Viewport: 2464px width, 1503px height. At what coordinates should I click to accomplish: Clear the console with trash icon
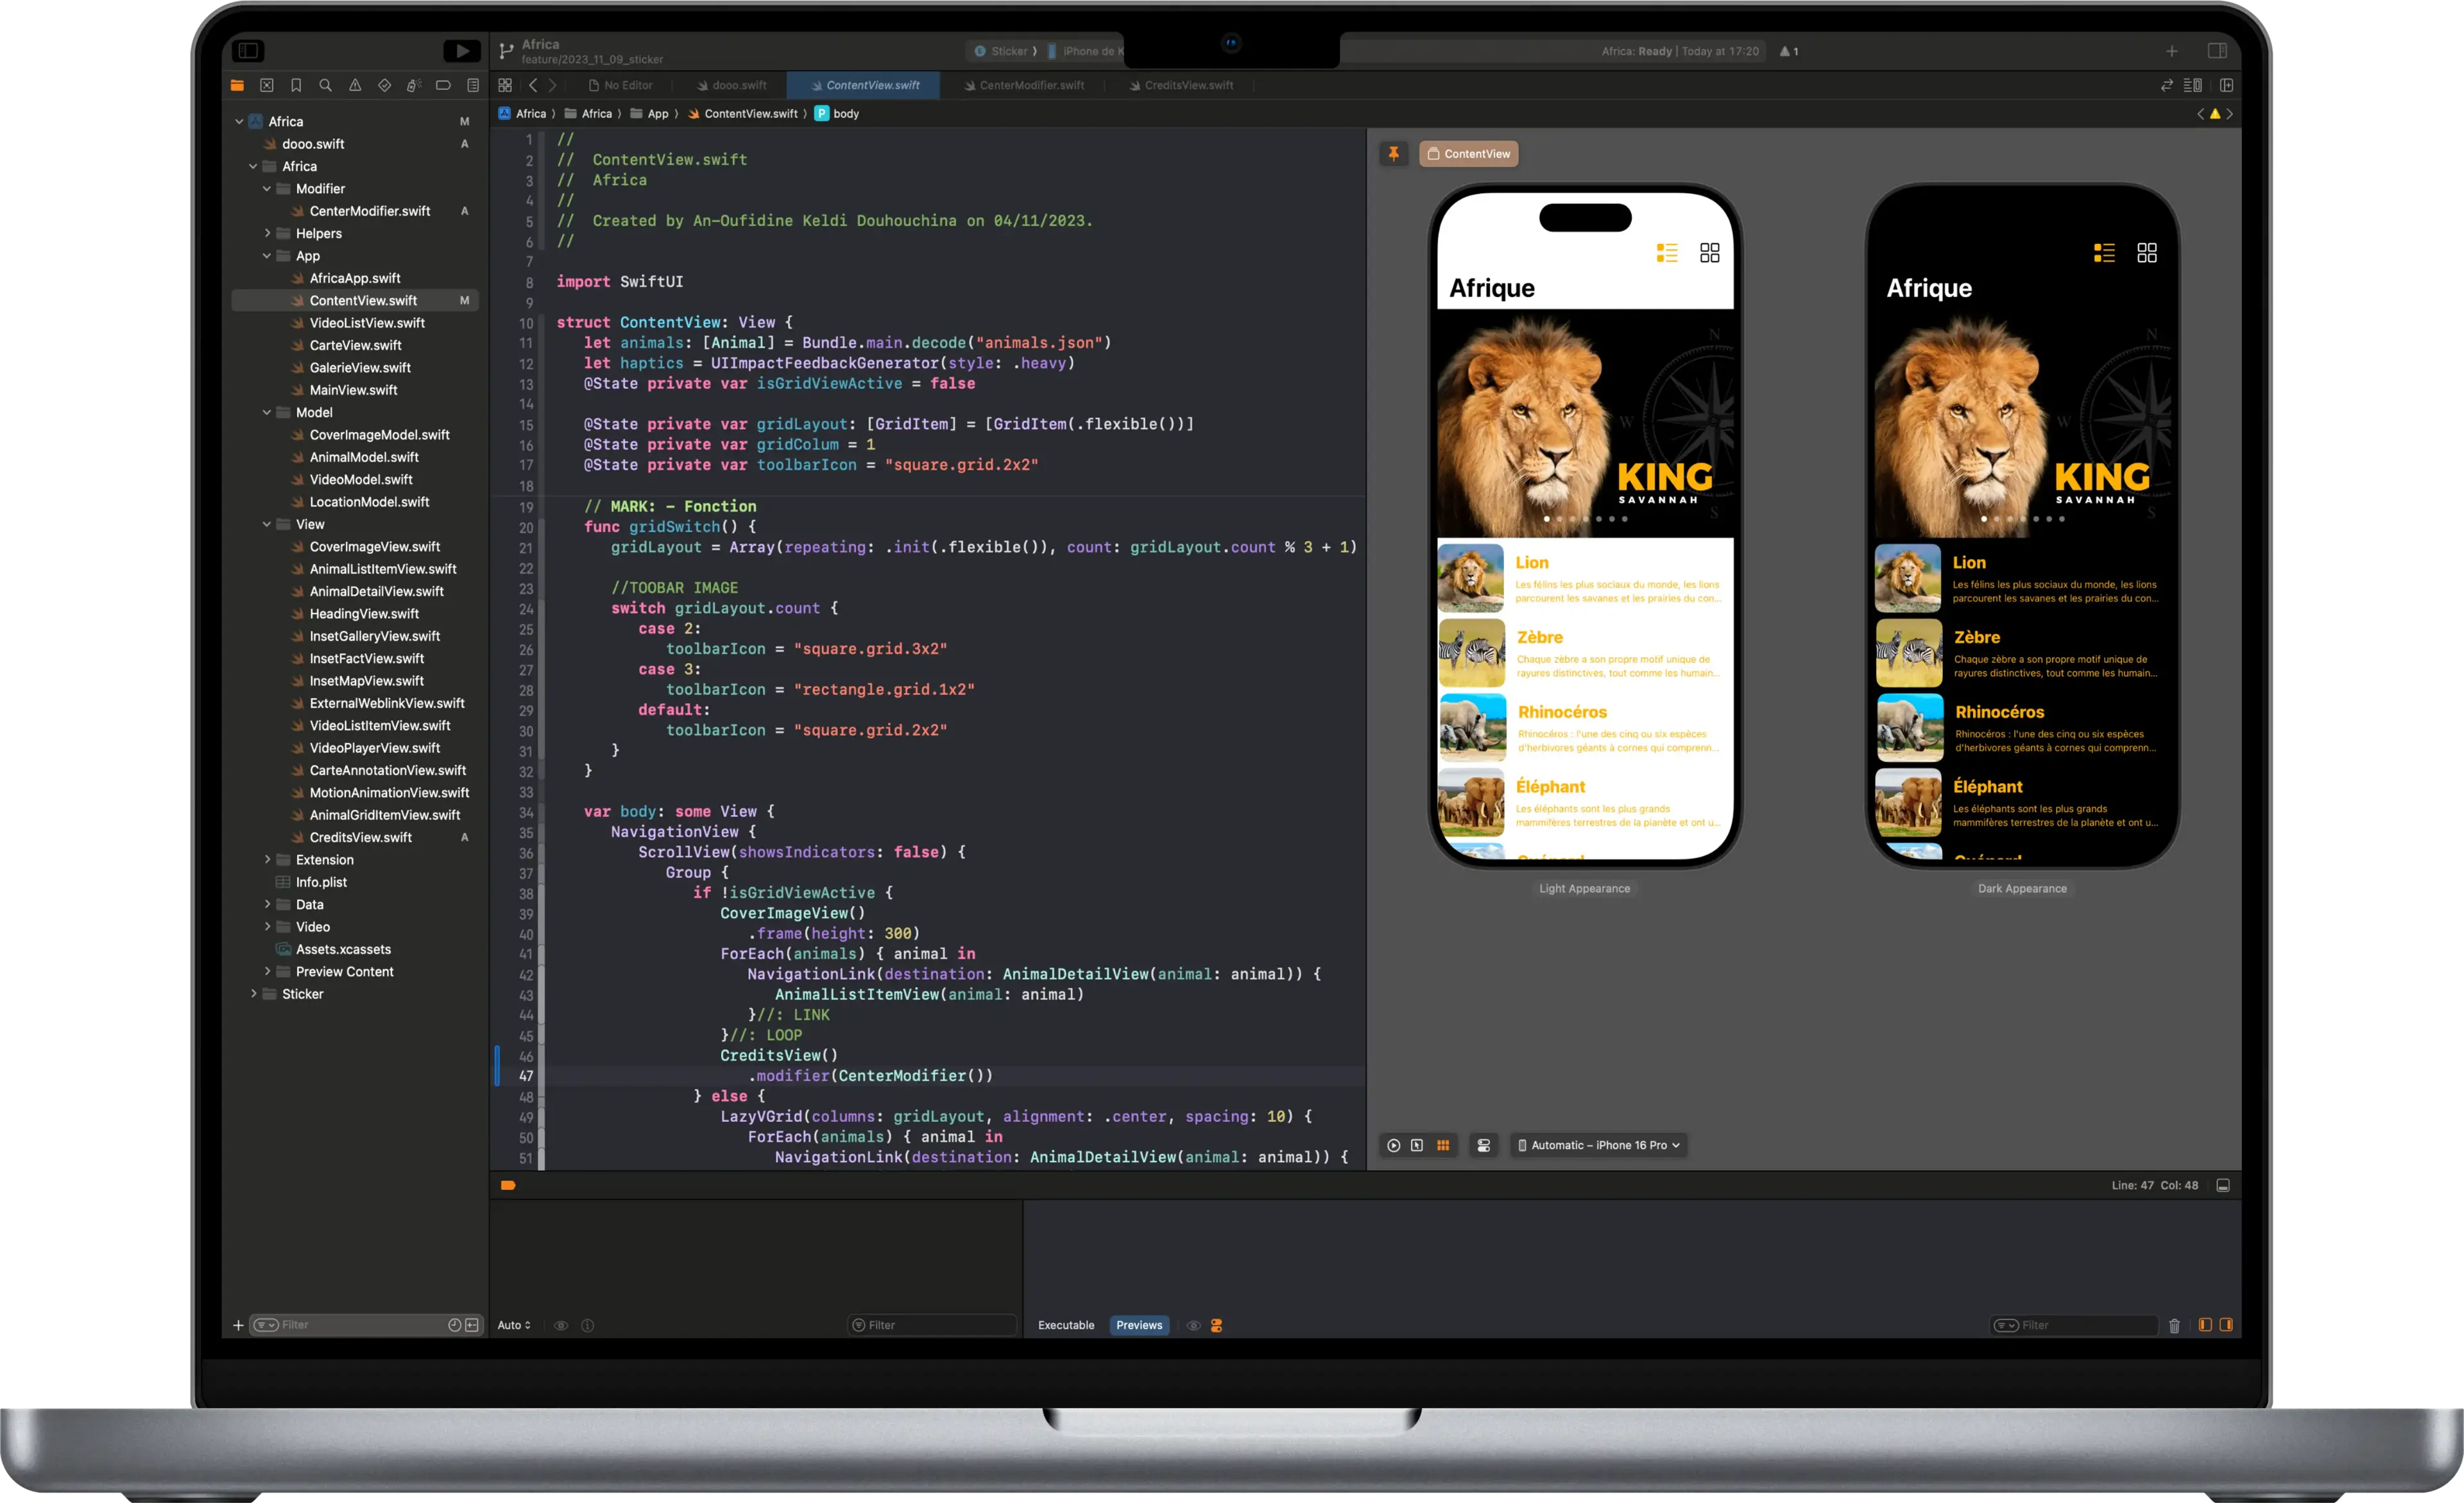point(2174,1325)
